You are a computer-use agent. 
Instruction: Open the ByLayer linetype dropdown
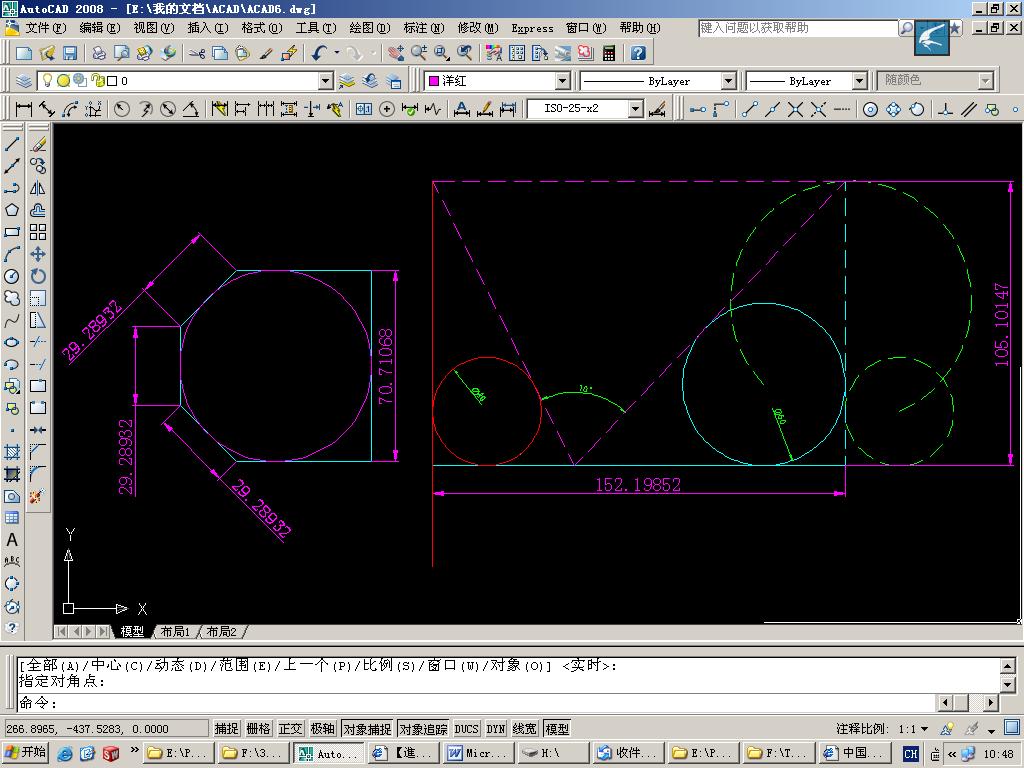(x=728, y=81)
